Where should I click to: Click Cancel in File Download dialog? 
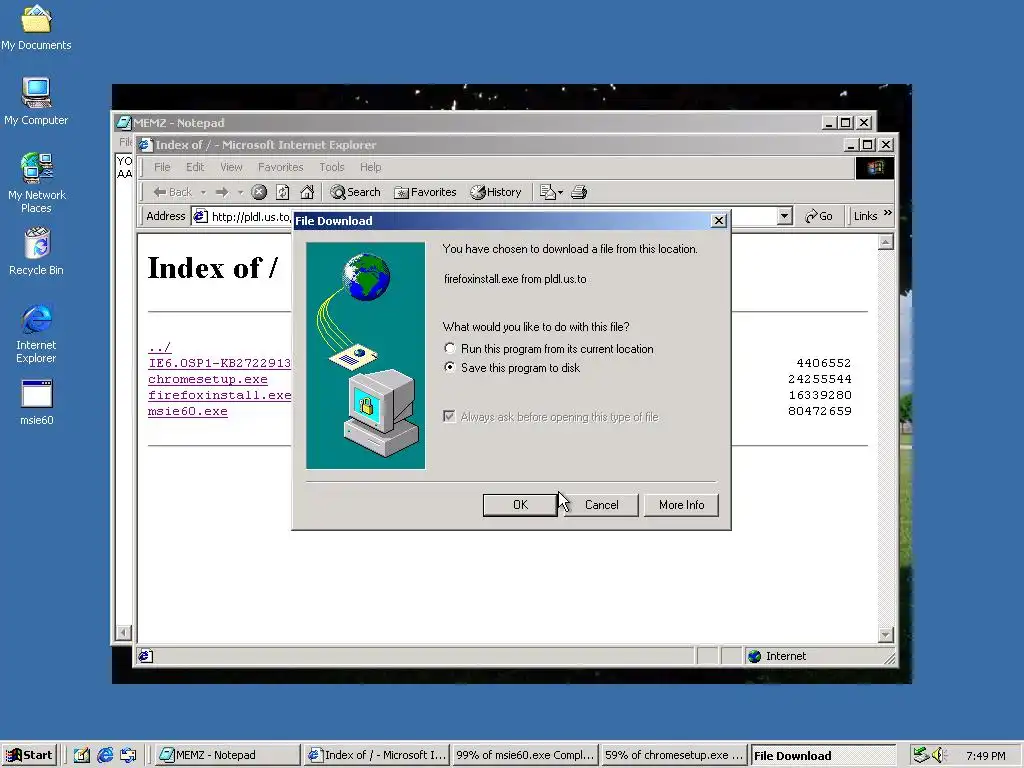(601, 505)
